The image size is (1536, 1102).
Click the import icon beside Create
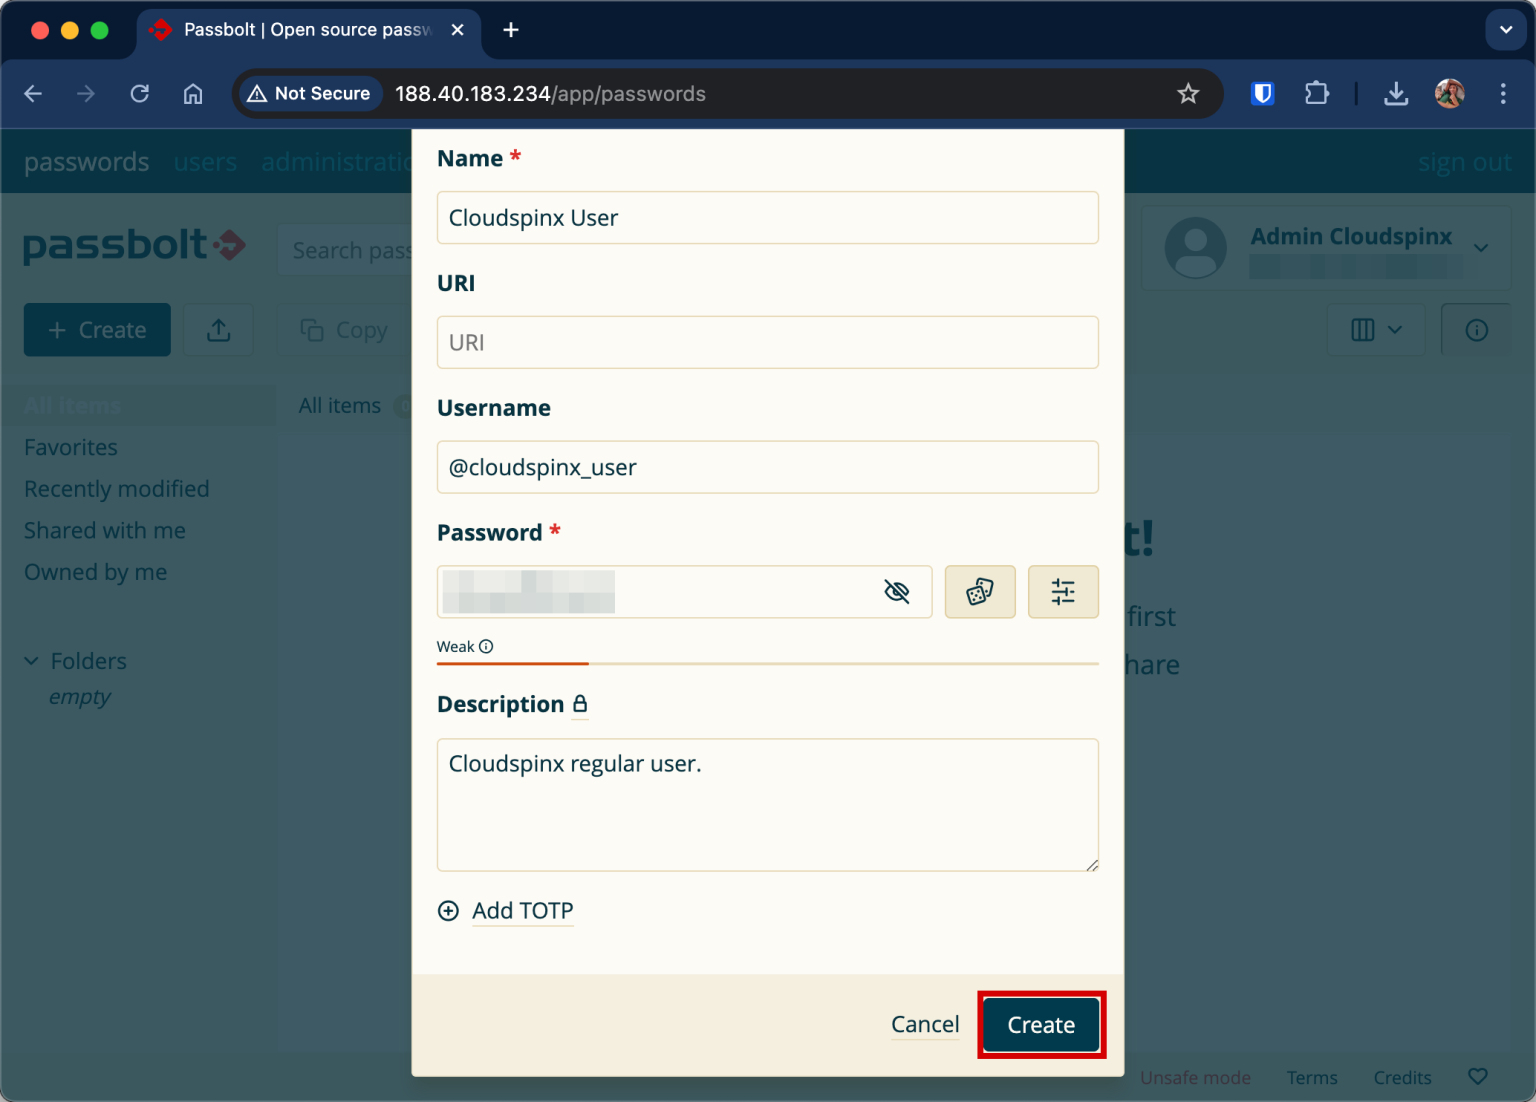point(218,329)
